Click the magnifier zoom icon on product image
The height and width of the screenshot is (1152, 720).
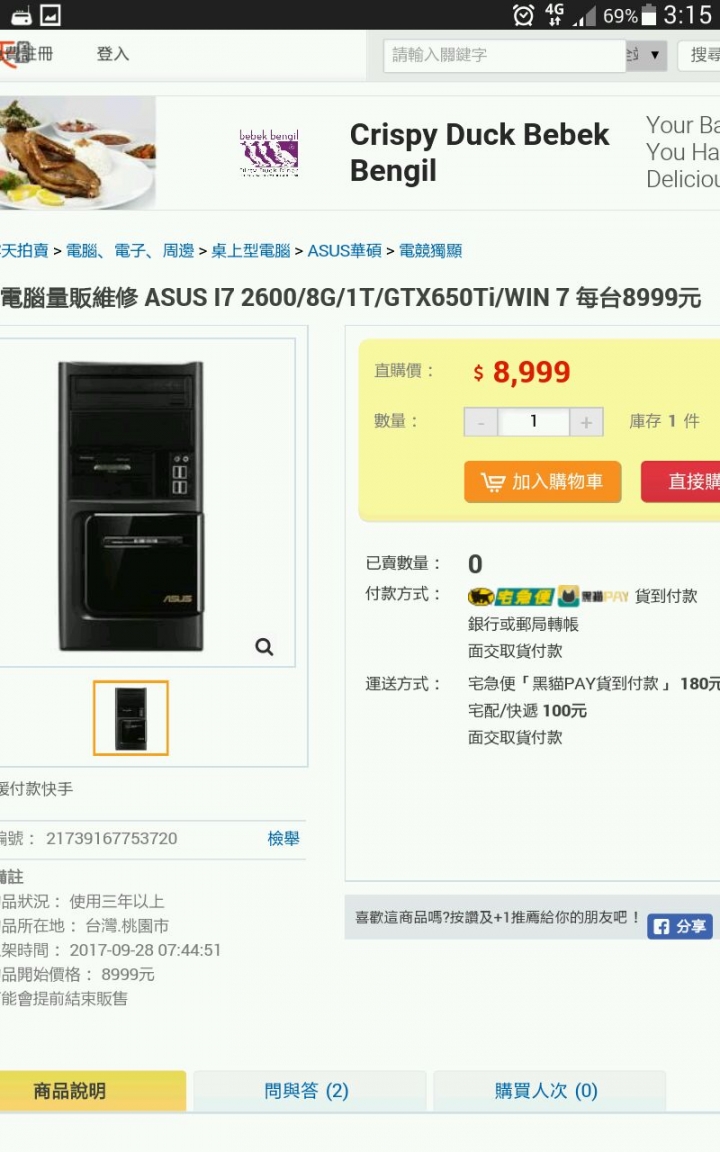click(264, 647)
